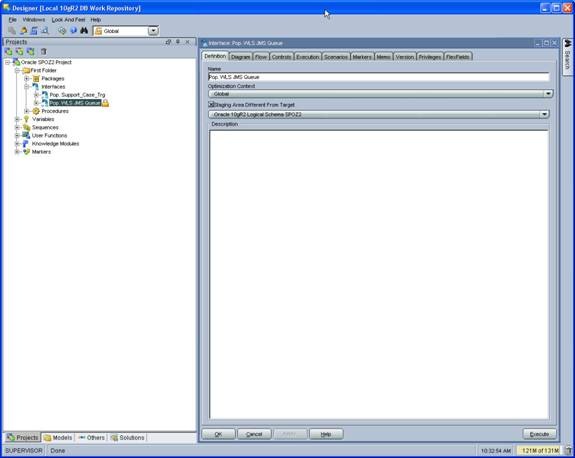The height and width of the screenshot is (458, 575).
Task: Switch to the Scenarios tab
Action: coord(336,57)
